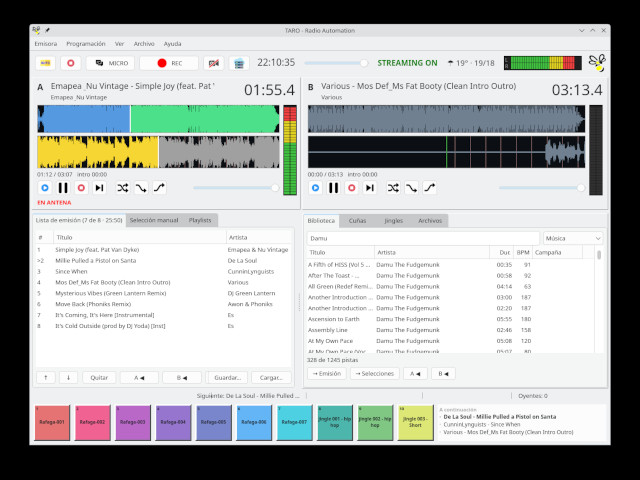Stop deck A with red circle

click(x=81, y=188)
